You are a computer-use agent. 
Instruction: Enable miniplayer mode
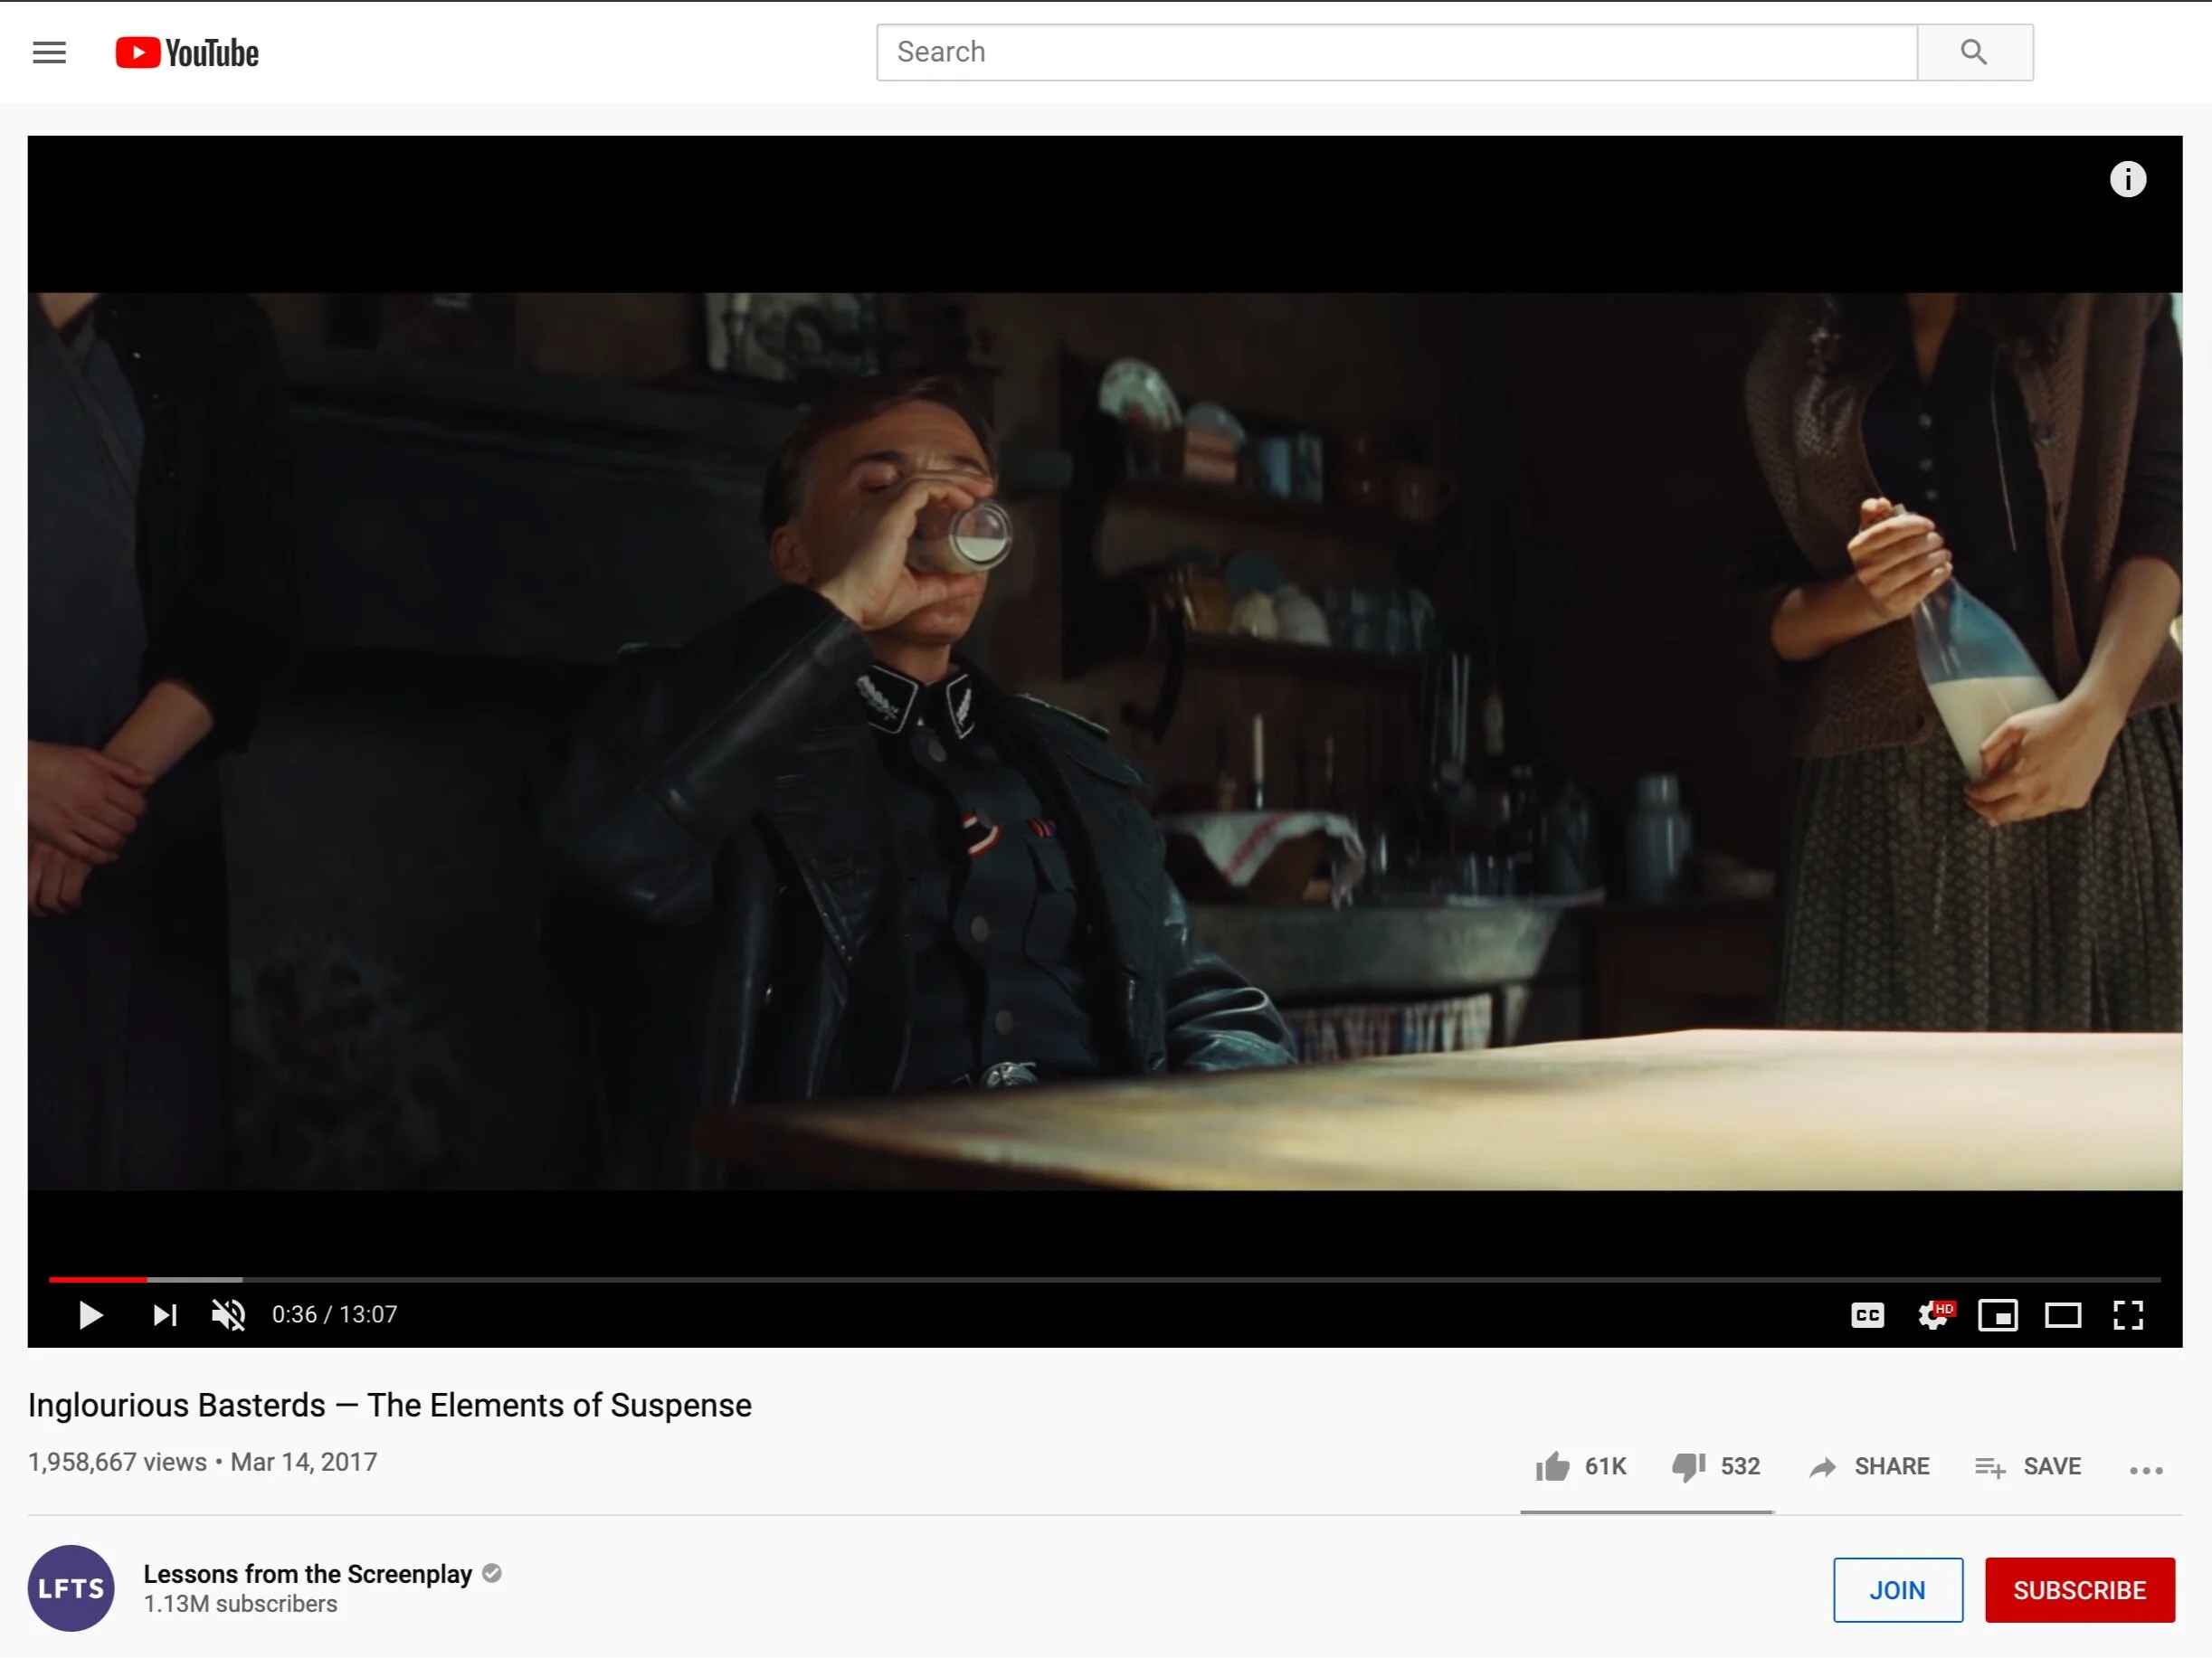coord(1997,1315)
